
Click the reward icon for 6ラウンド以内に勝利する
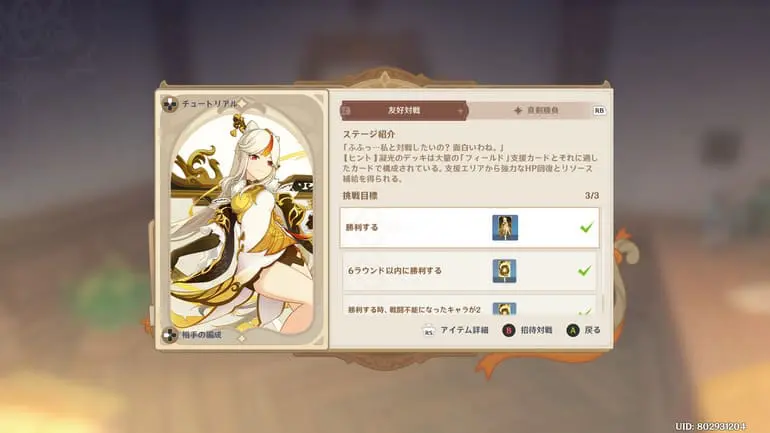coord(504,271)
